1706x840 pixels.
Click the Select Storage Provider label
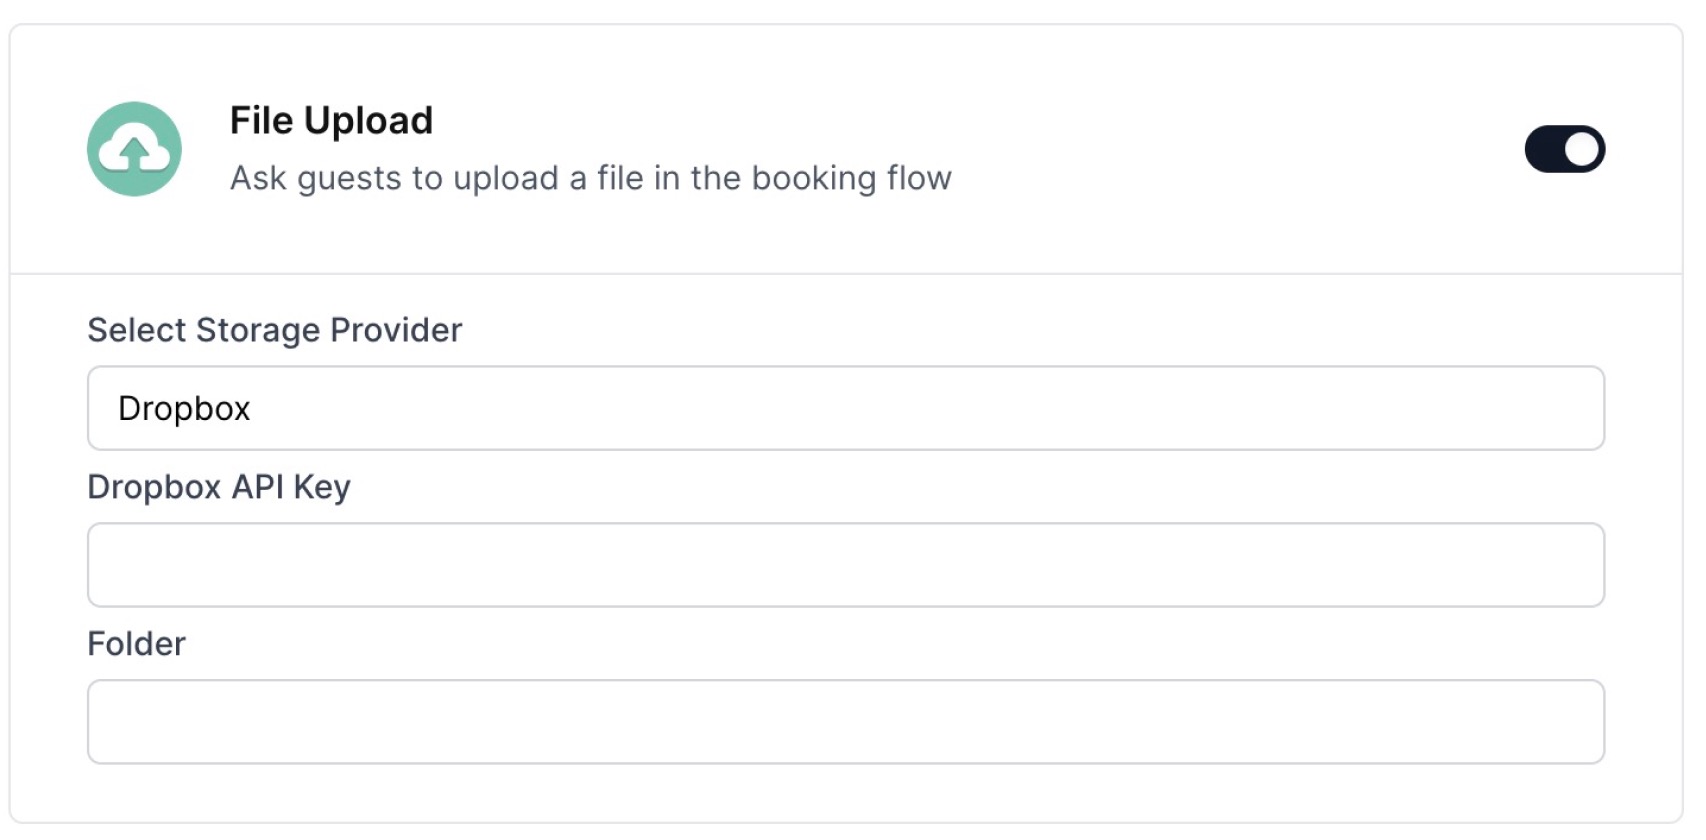(x=274, y=330)
